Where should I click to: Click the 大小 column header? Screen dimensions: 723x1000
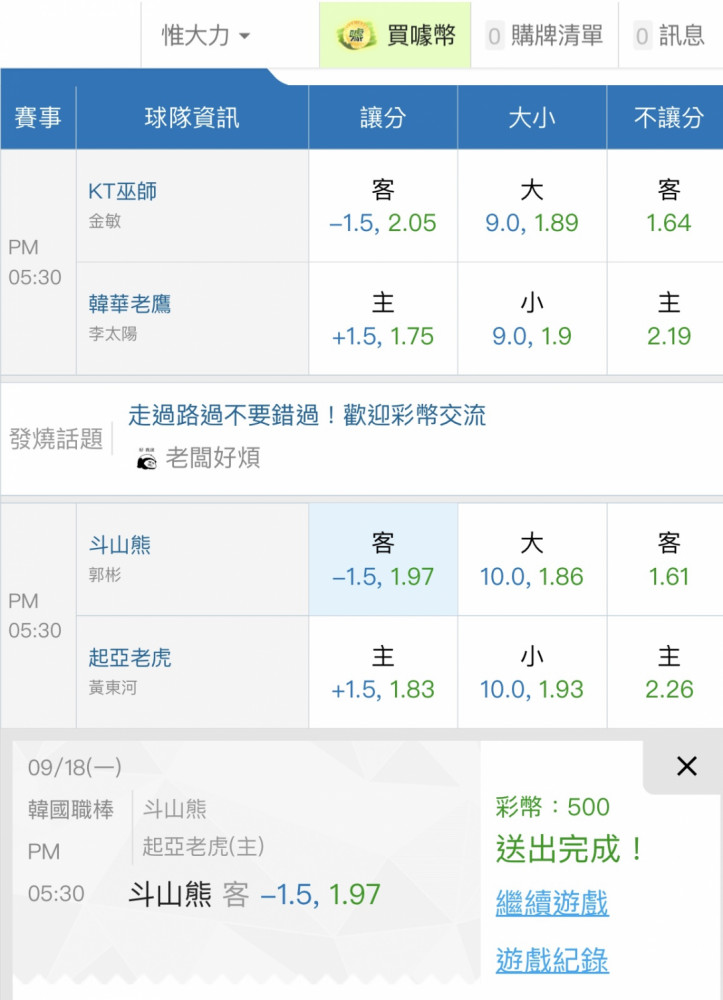pos(532,118)
